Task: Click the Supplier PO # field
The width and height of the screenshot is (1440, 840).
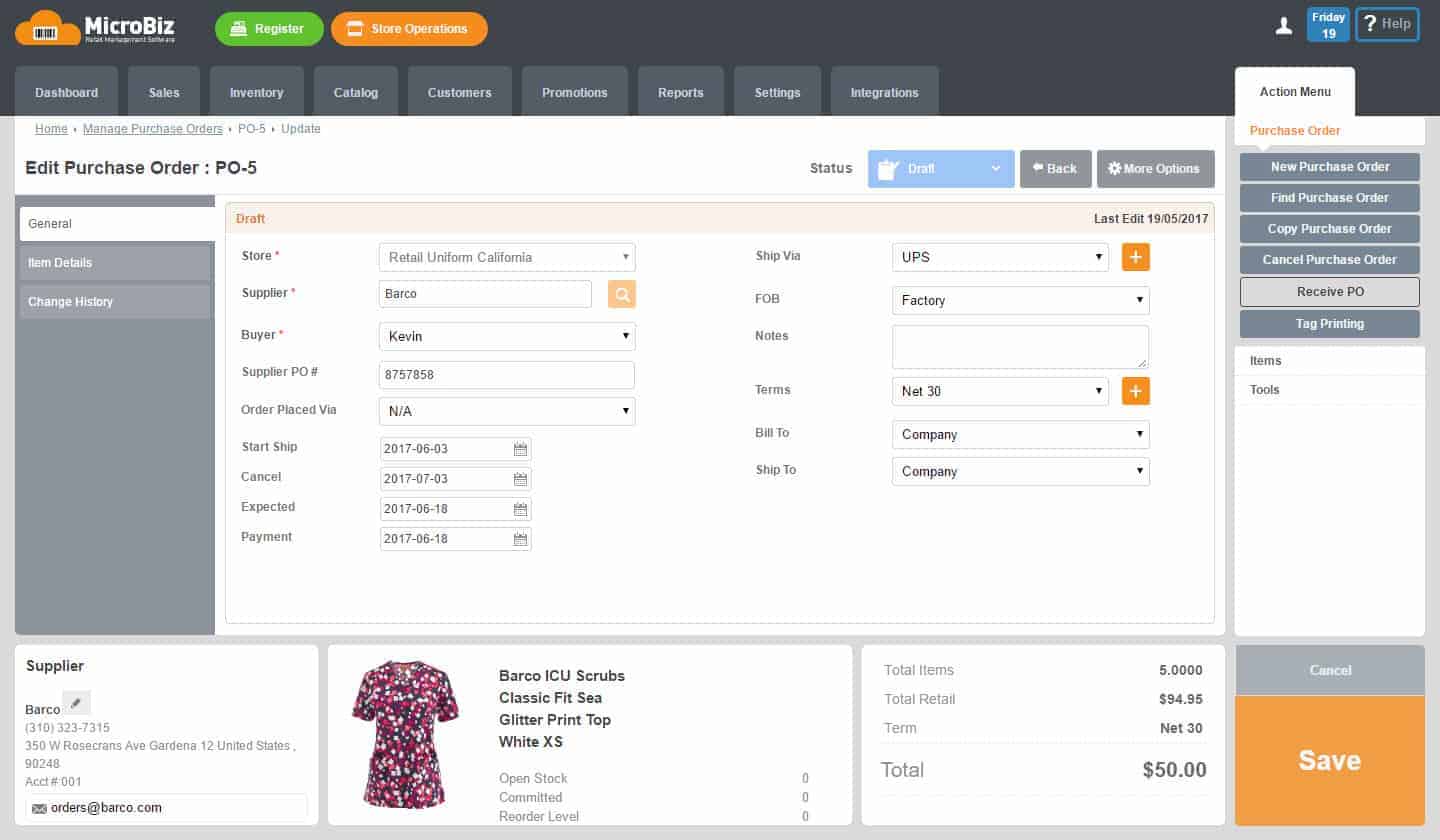Action: pos(507,375)
